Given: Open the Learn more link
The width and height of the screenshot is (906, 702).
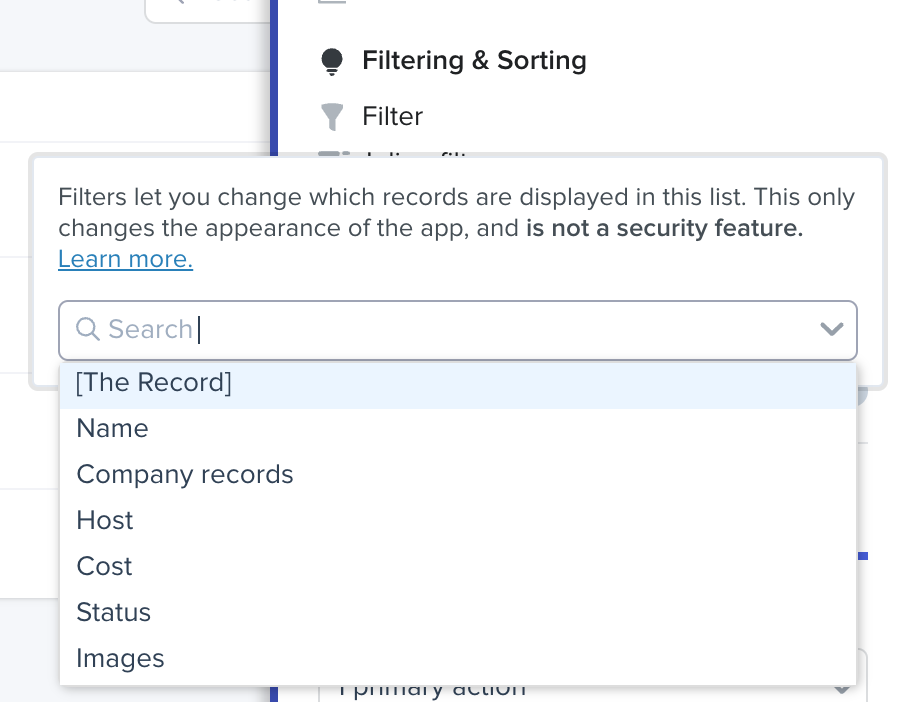Looking at the screenshot, I should click(125, 260).
